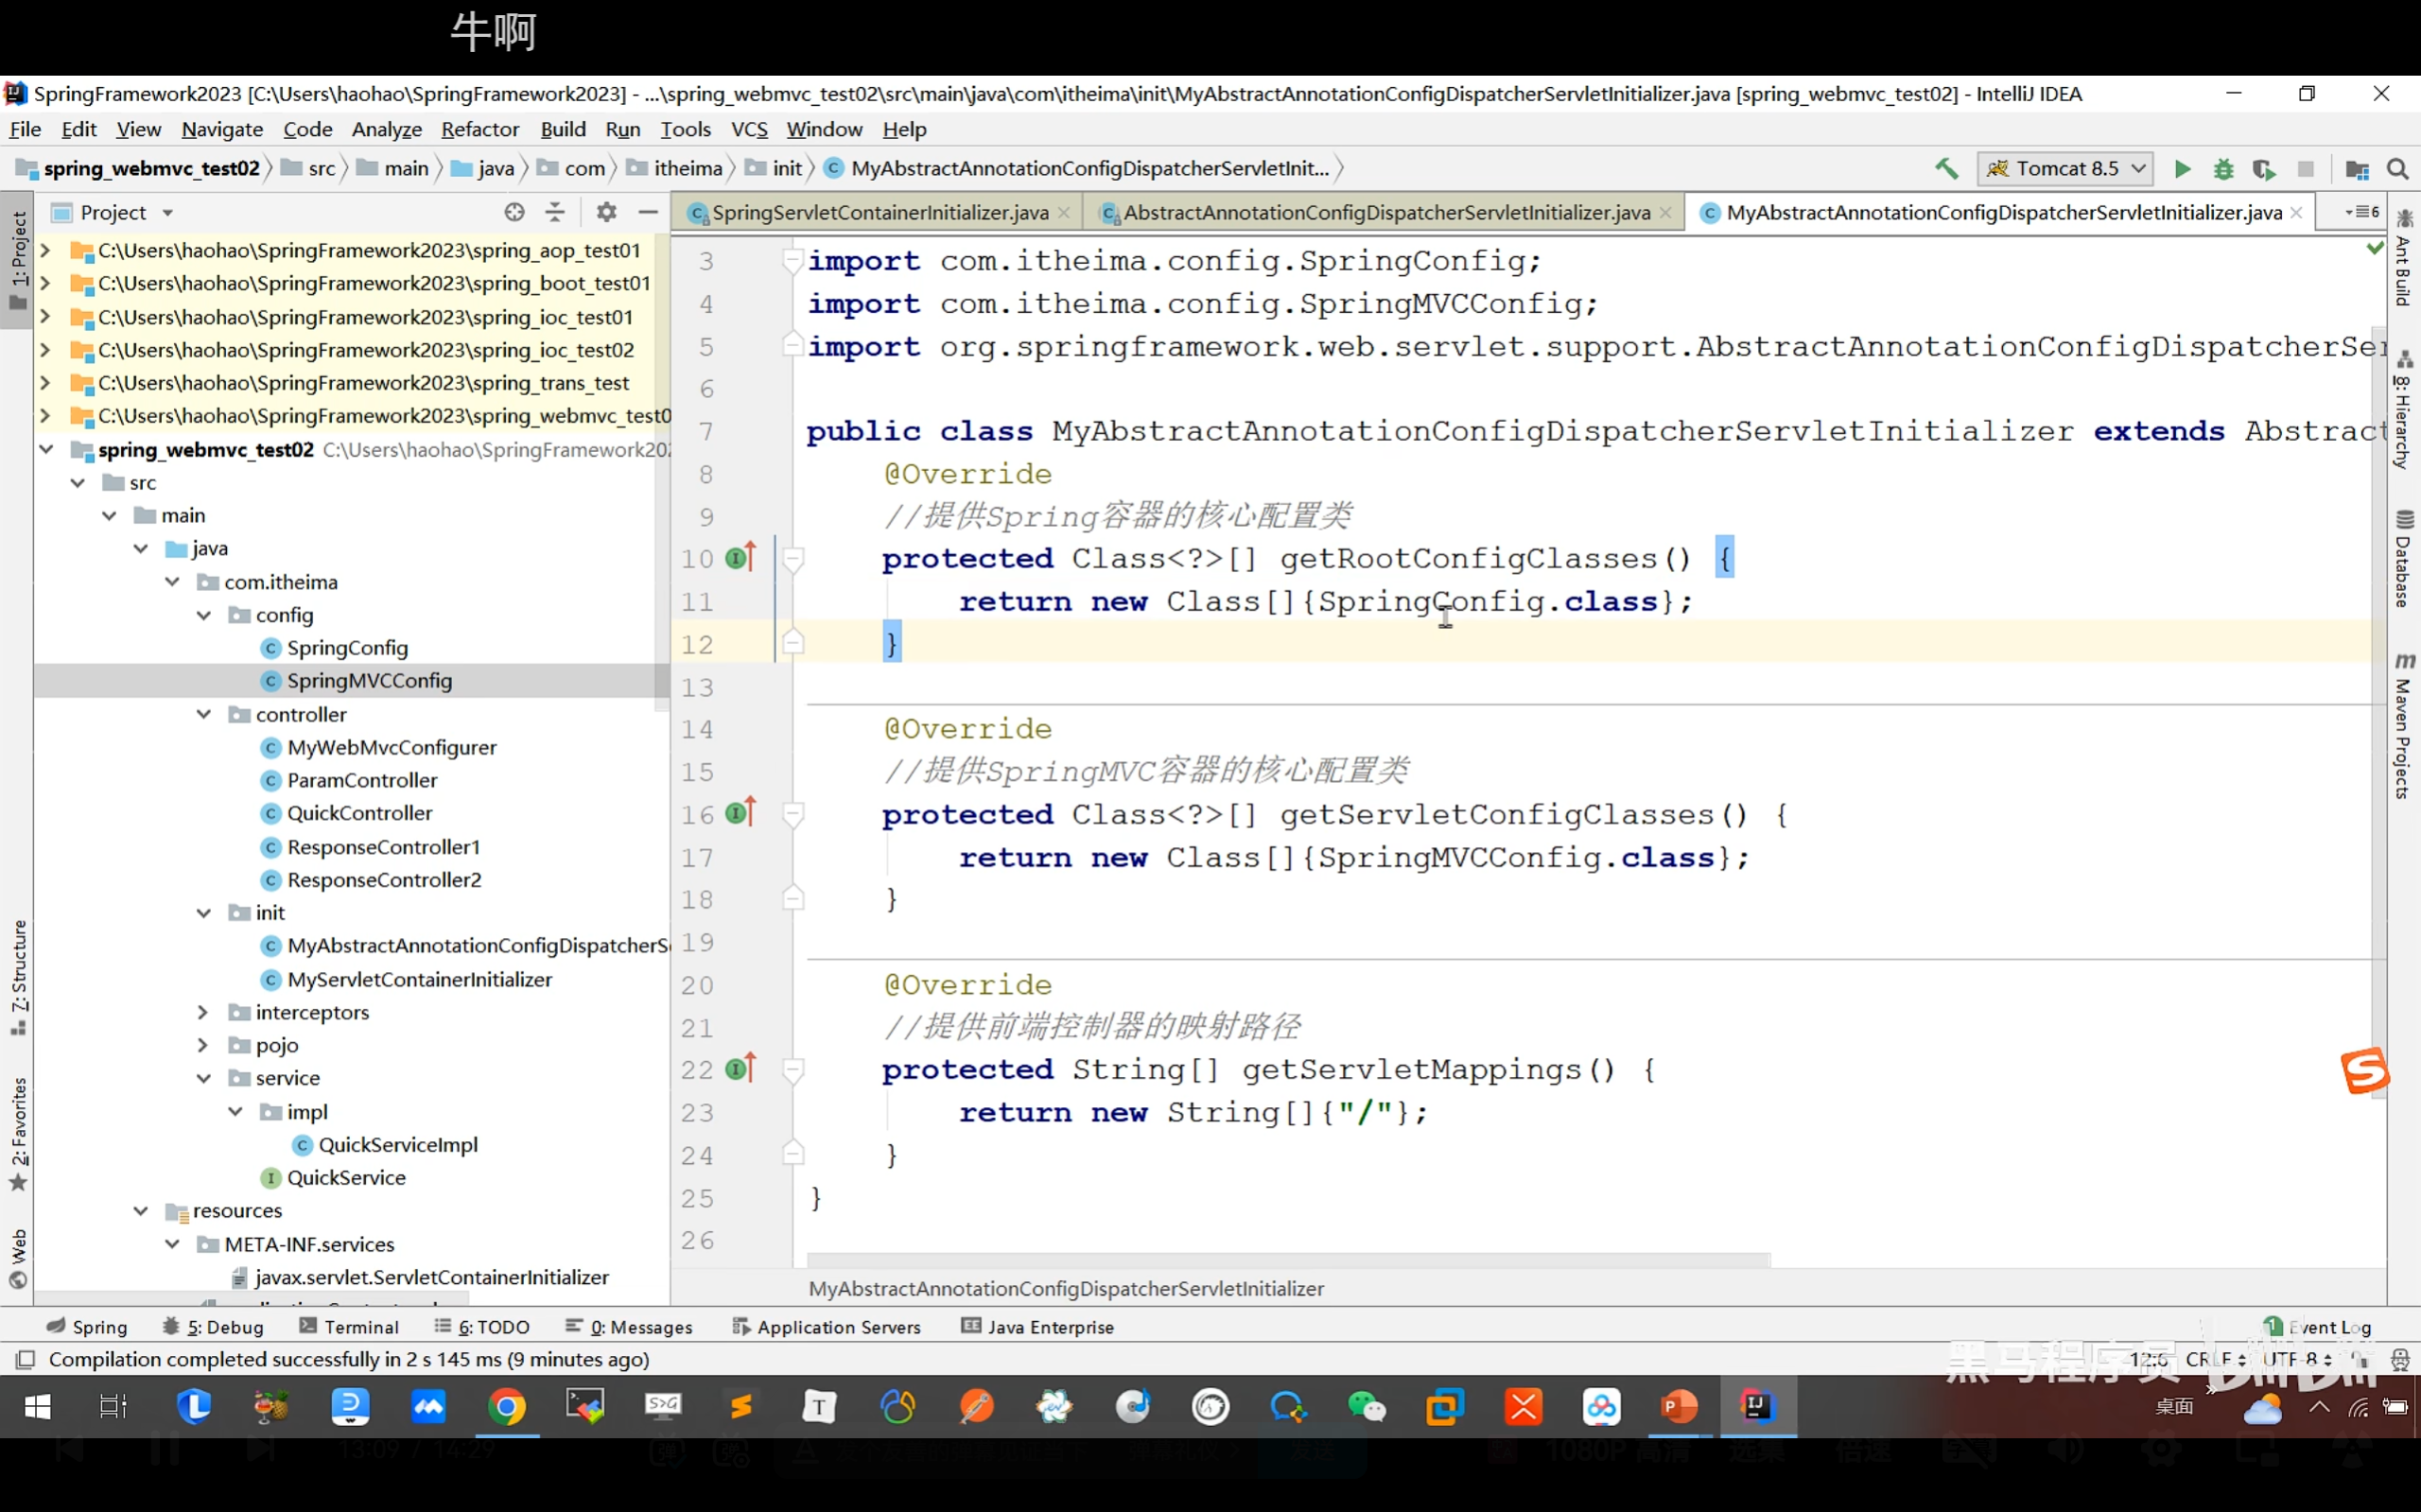This screenshot has width=2421, height=1512.
Task: Open the Hierarchy side panel
Action: point(2404,409)
